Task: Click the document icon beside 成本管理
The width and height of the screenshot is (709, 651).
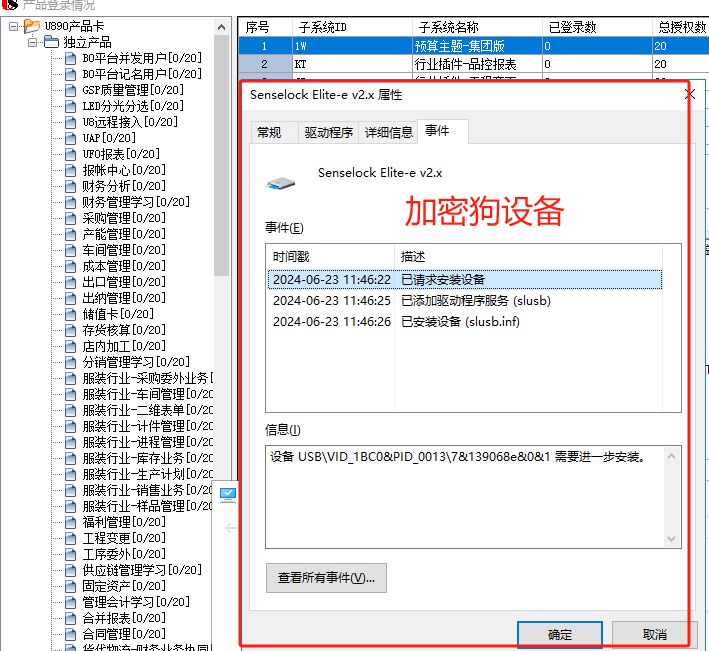Action: point(70,266)
